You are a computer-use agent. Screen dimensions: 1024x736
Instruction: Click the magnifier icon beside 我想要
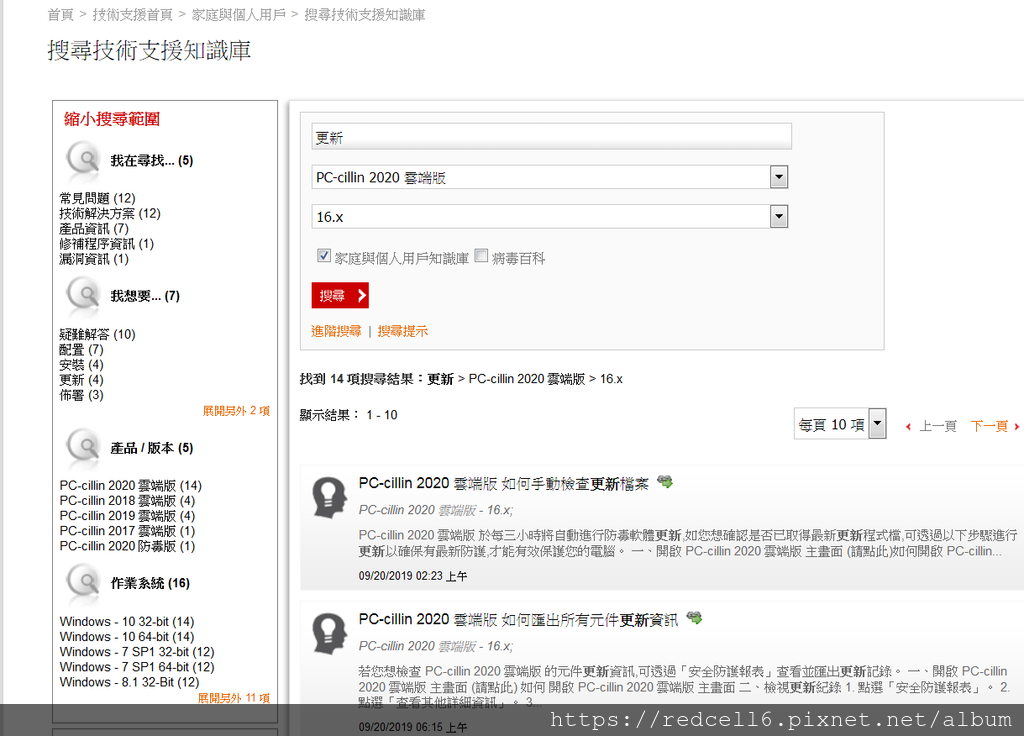(x=83, y=295)
